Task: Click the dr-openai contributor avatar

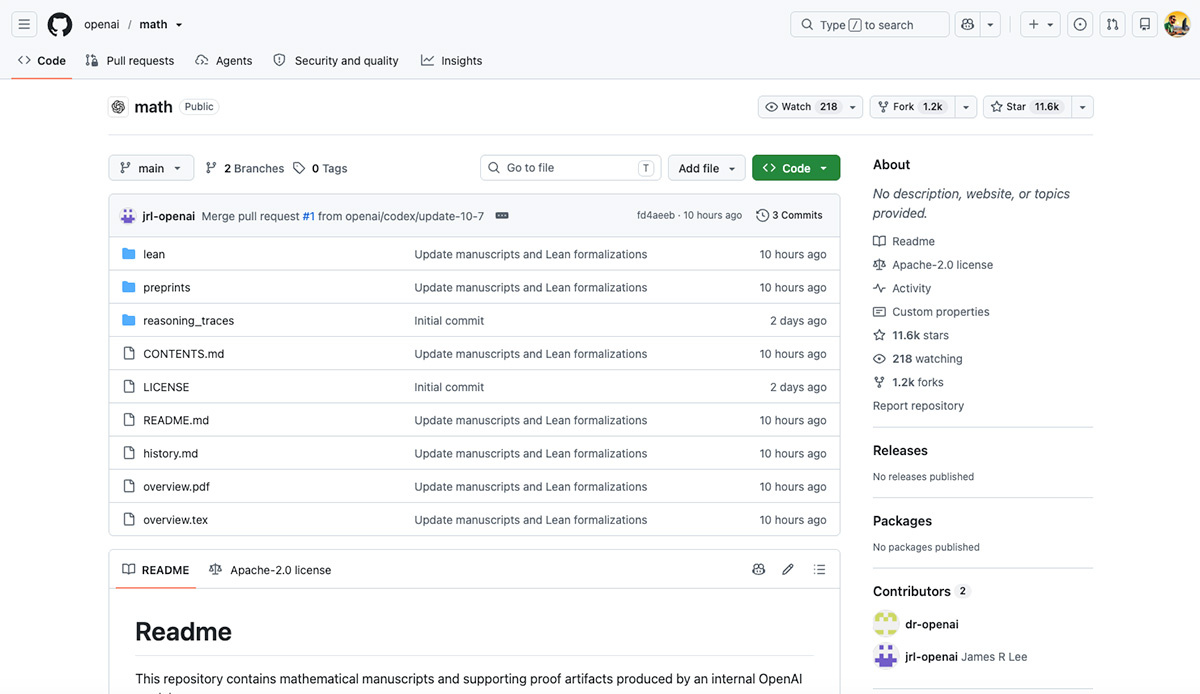Action: point(885,624)
